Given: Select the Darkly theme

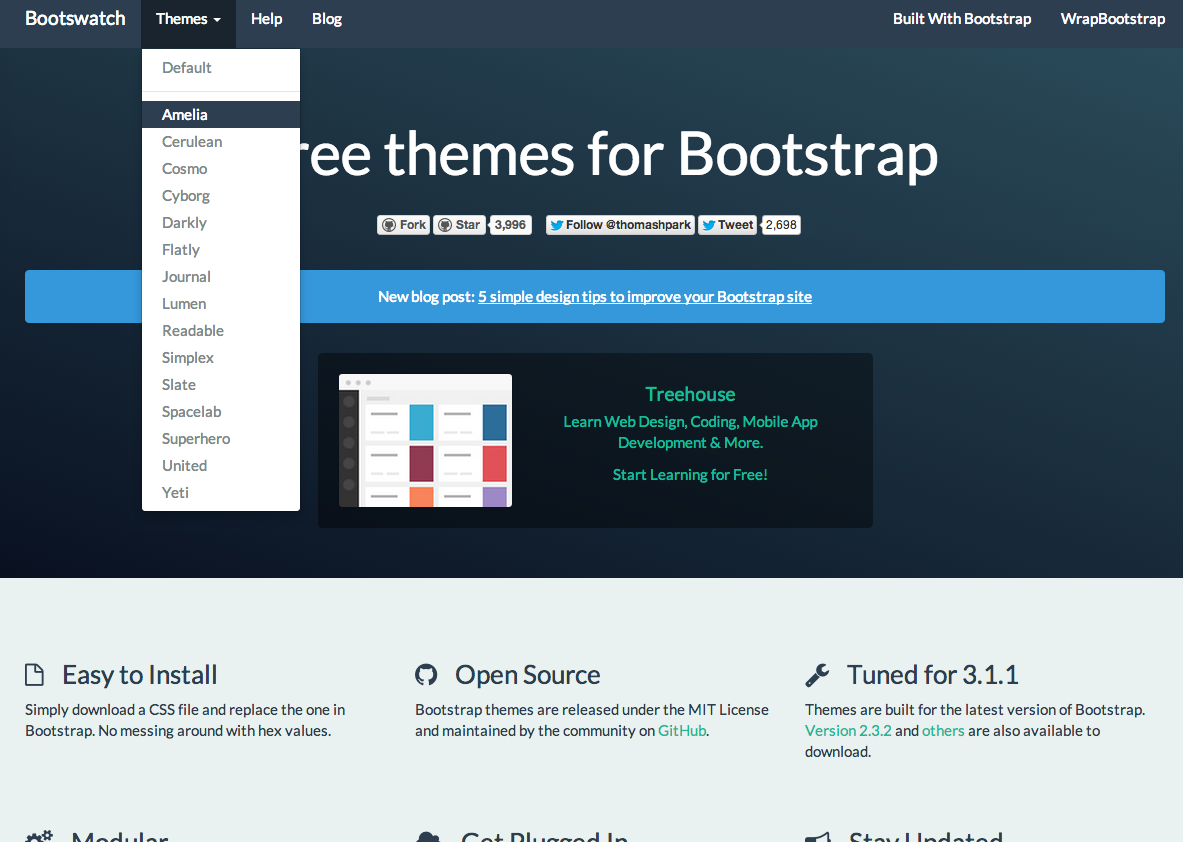Looking at the screenshot, I should point(221,223).
